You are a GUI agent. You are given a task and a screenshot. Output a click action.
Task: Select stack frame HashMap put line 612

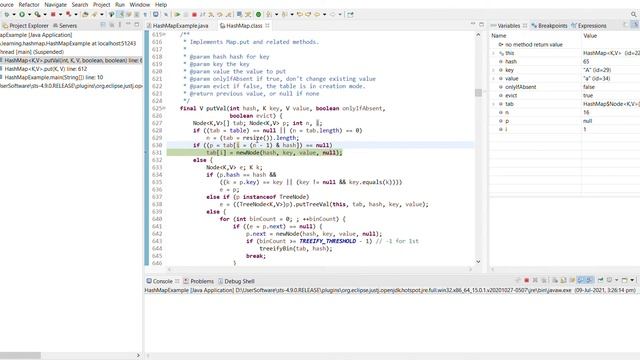coord(46,69)
